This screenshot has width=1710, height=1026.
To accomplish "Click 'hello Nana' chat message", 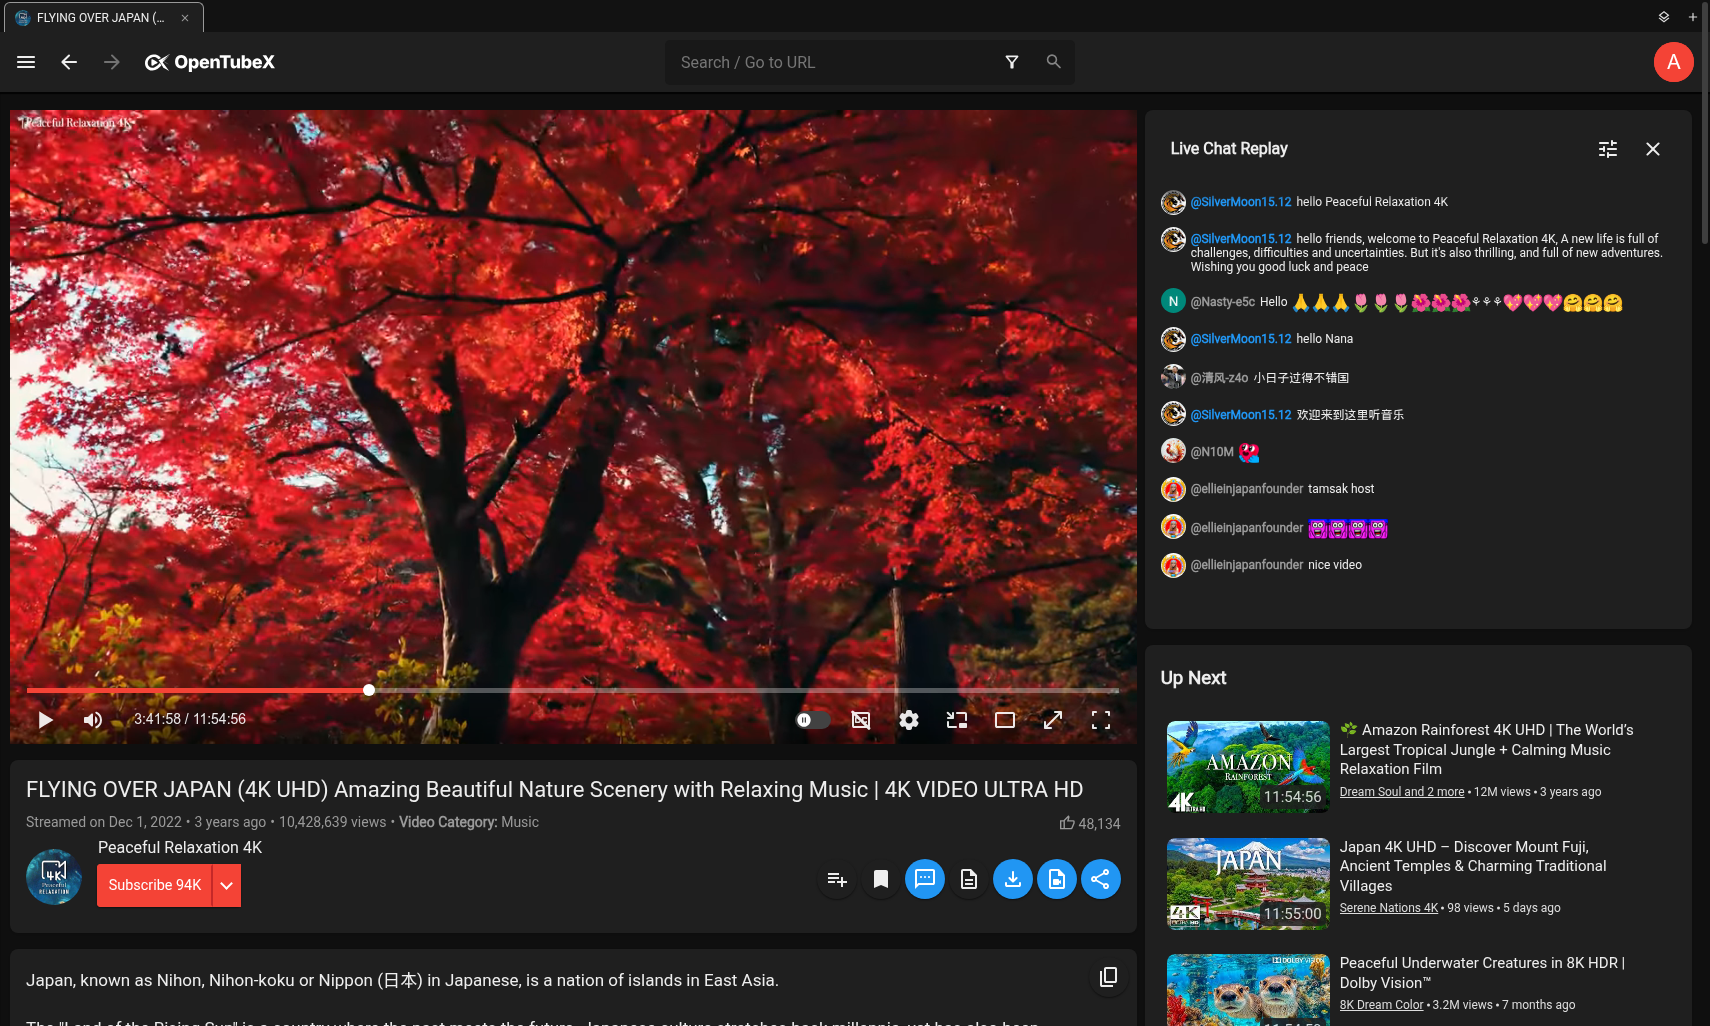I will [1325, 339].
